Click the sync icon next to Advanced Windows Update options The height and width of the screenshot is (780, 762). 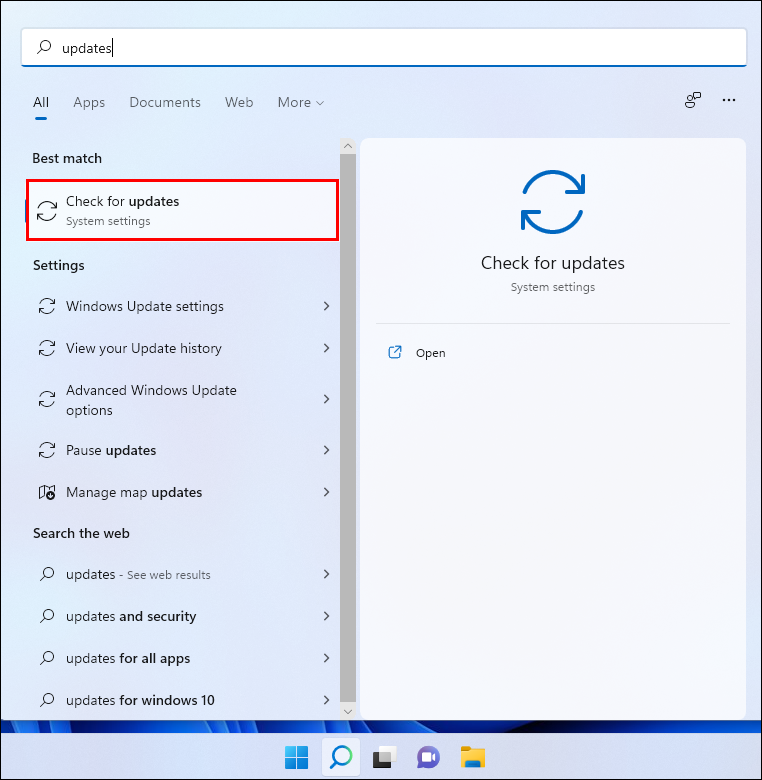click(x=47, y=399)
